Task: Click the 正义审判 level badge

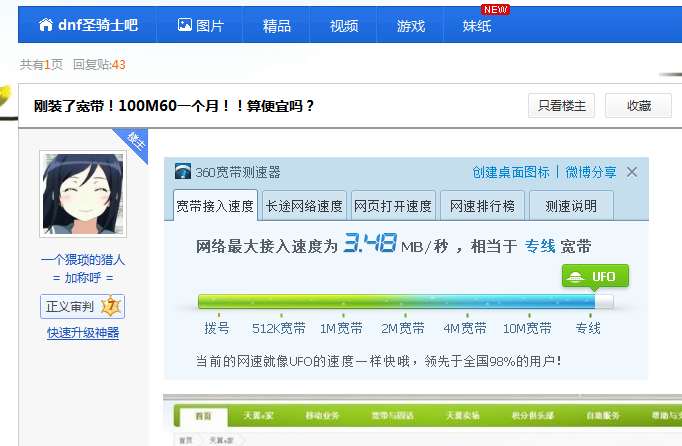Action: point(82,306)
